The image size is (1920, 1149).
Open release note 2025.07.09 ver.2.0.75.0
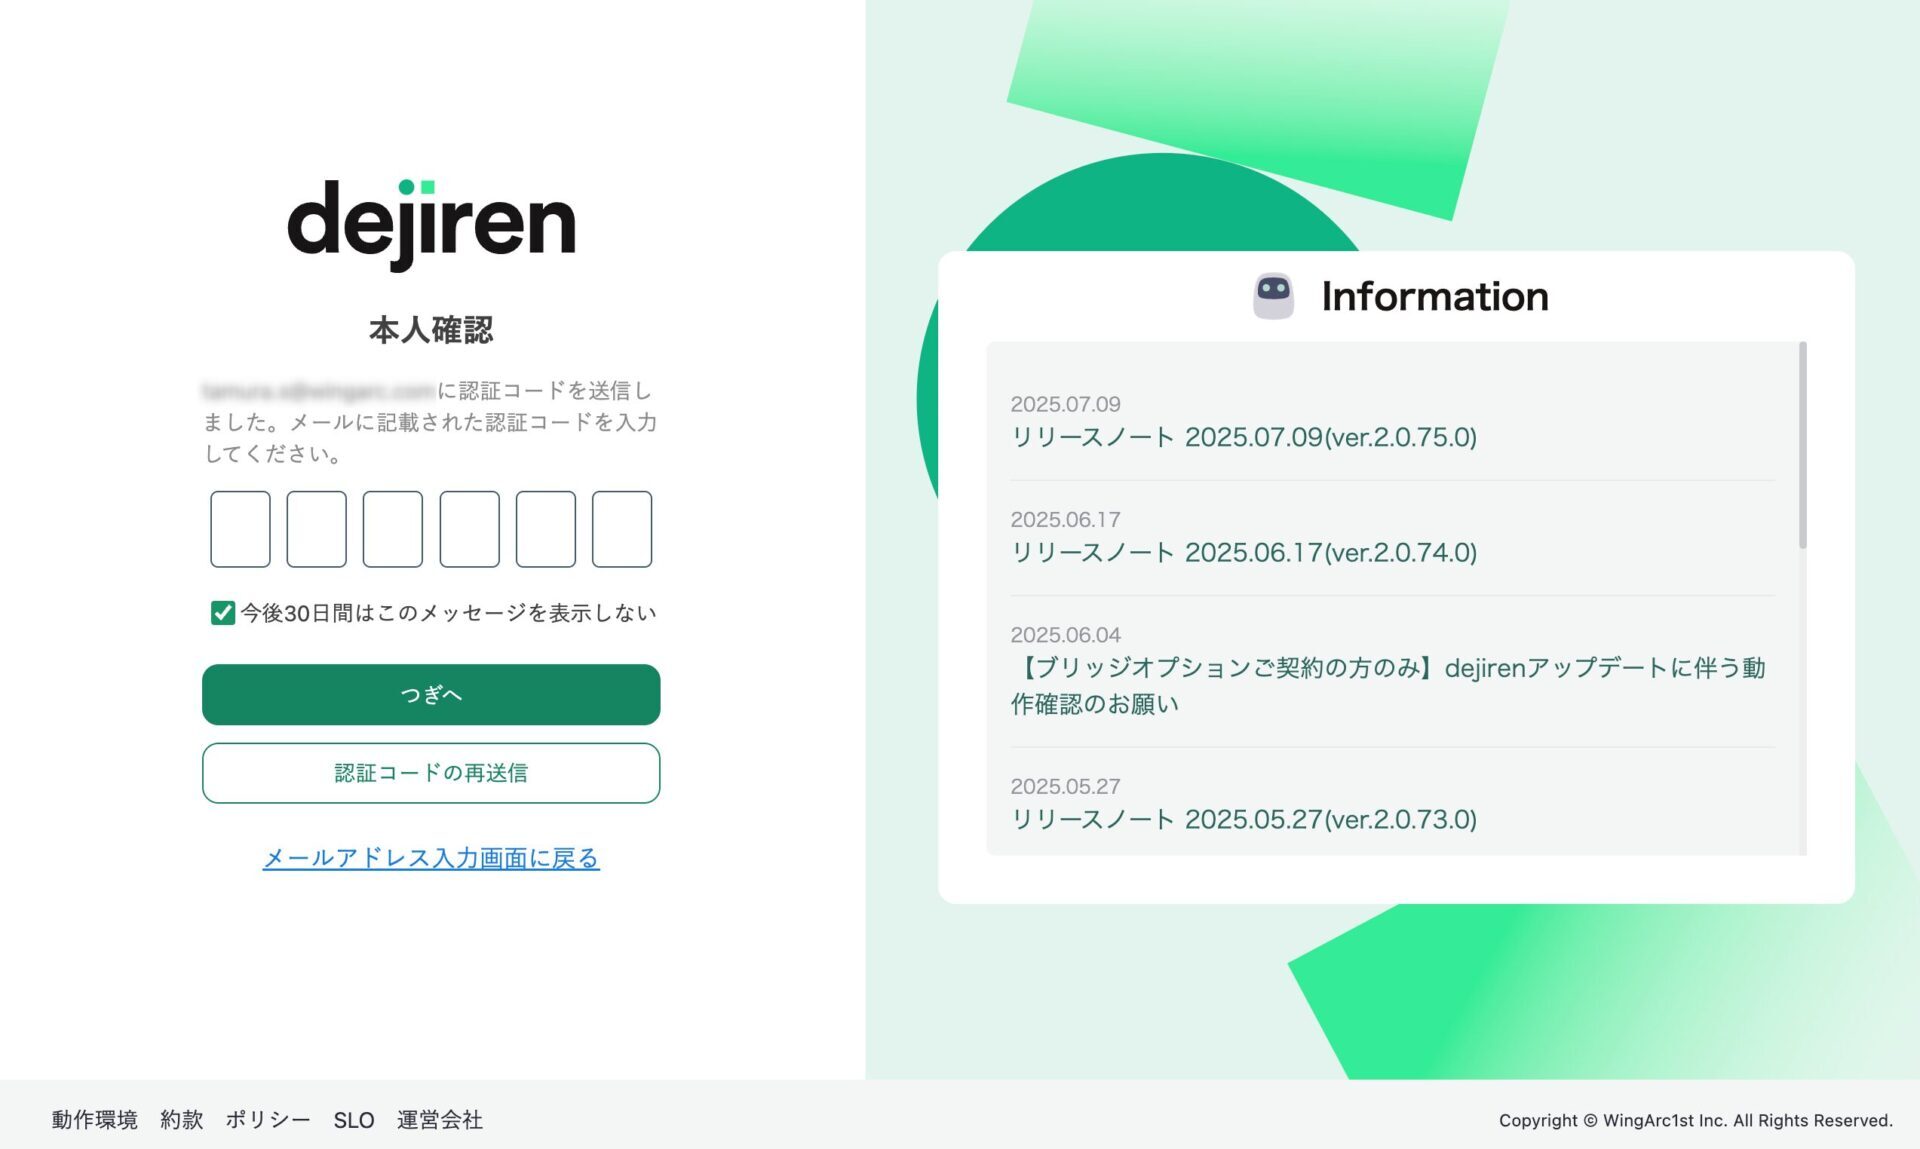coord(1243,437)
